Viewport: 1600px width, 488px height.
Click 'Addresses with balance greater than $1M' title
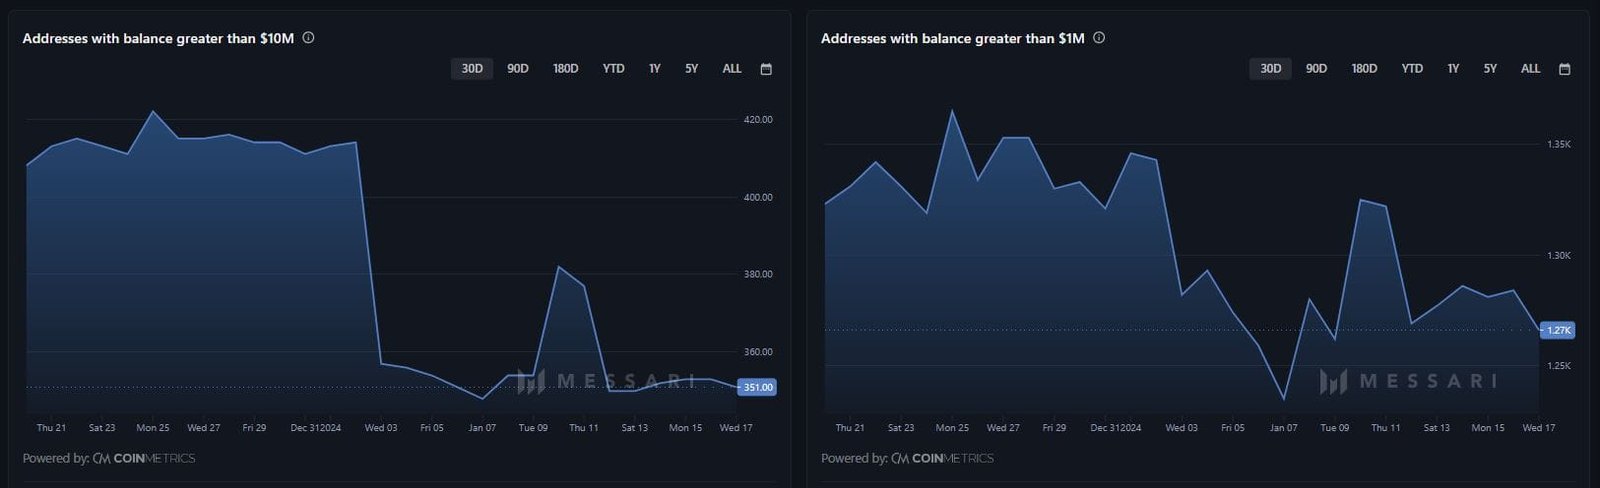click(x=952, y=38)
